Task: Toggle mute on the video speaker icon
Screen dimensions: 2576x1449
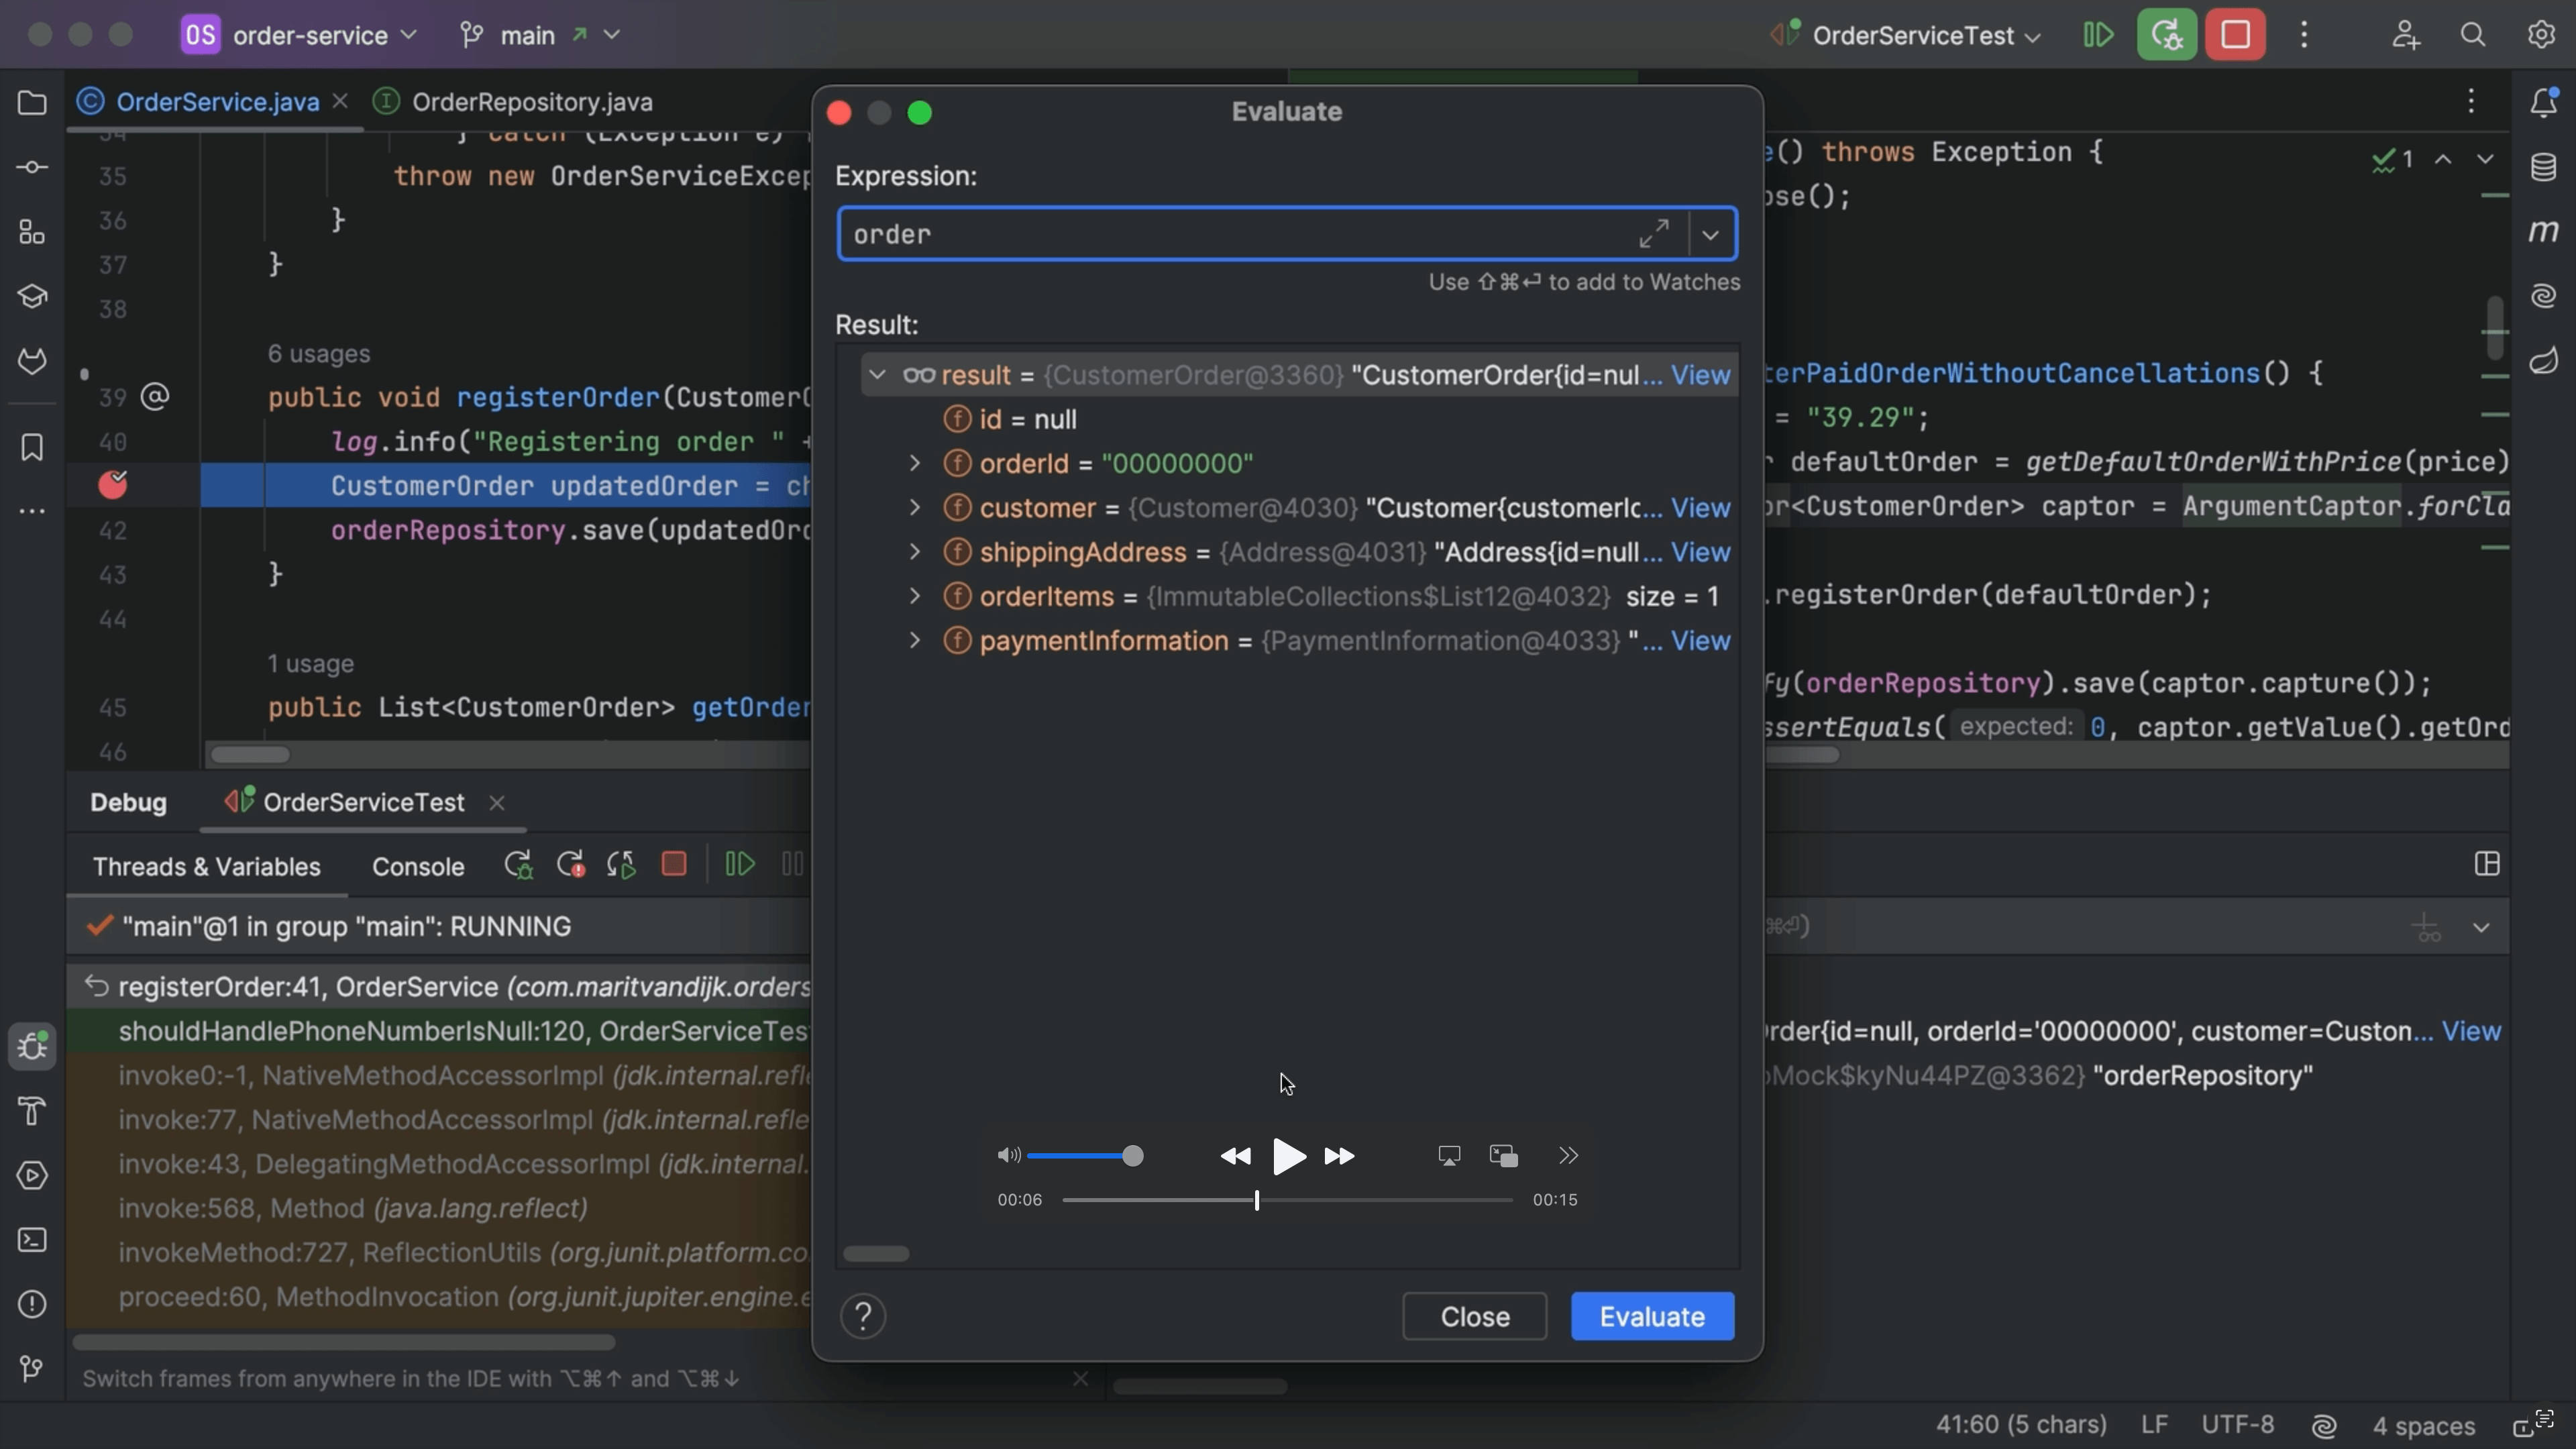Action: 1008,1156
